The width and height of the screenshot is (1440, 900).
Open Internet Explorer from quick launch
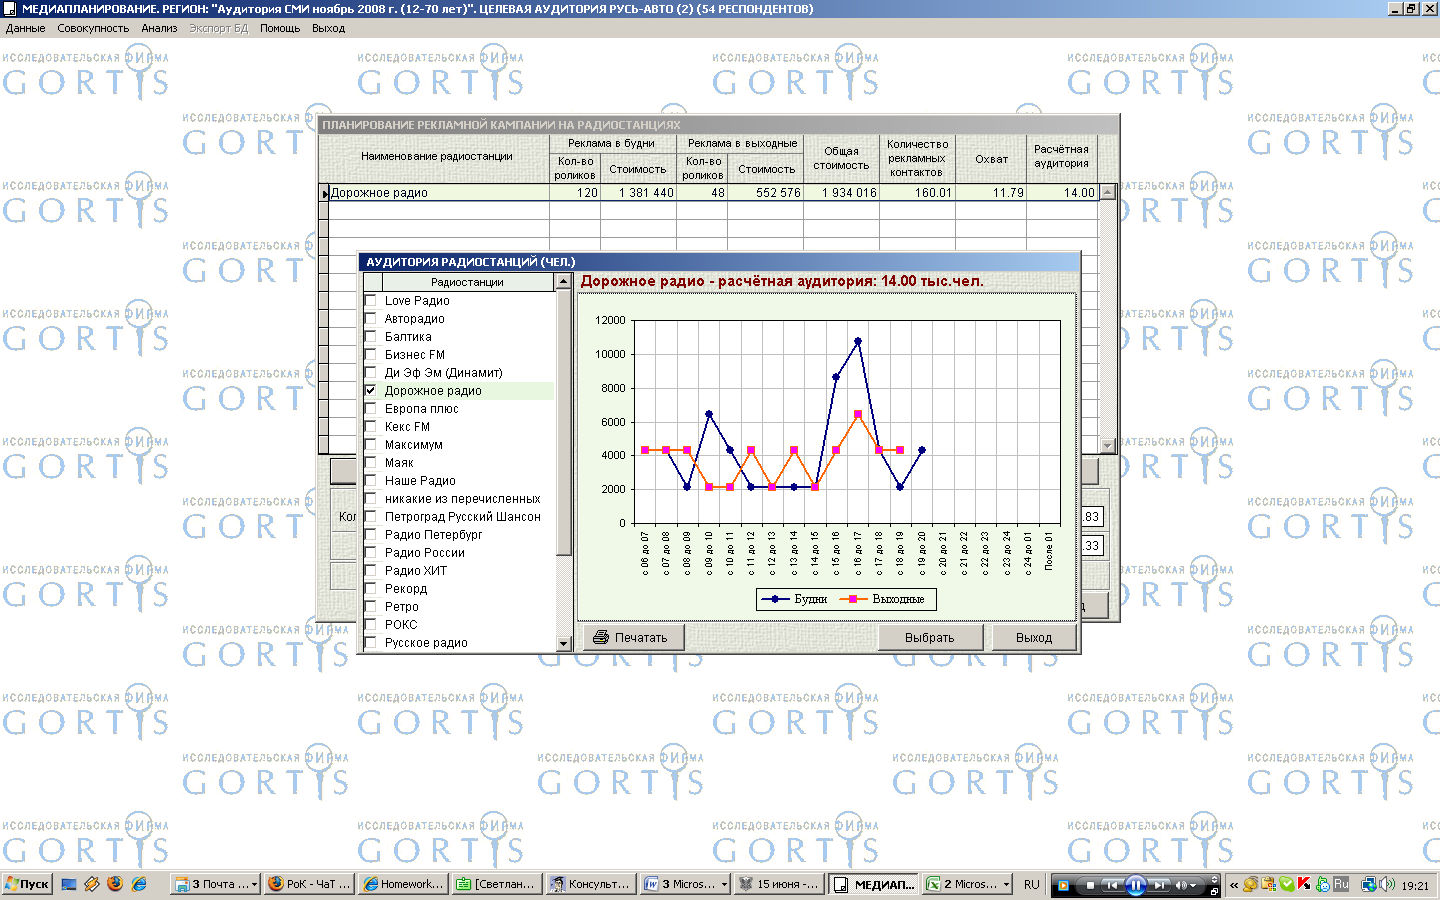[x=139, y=884]
